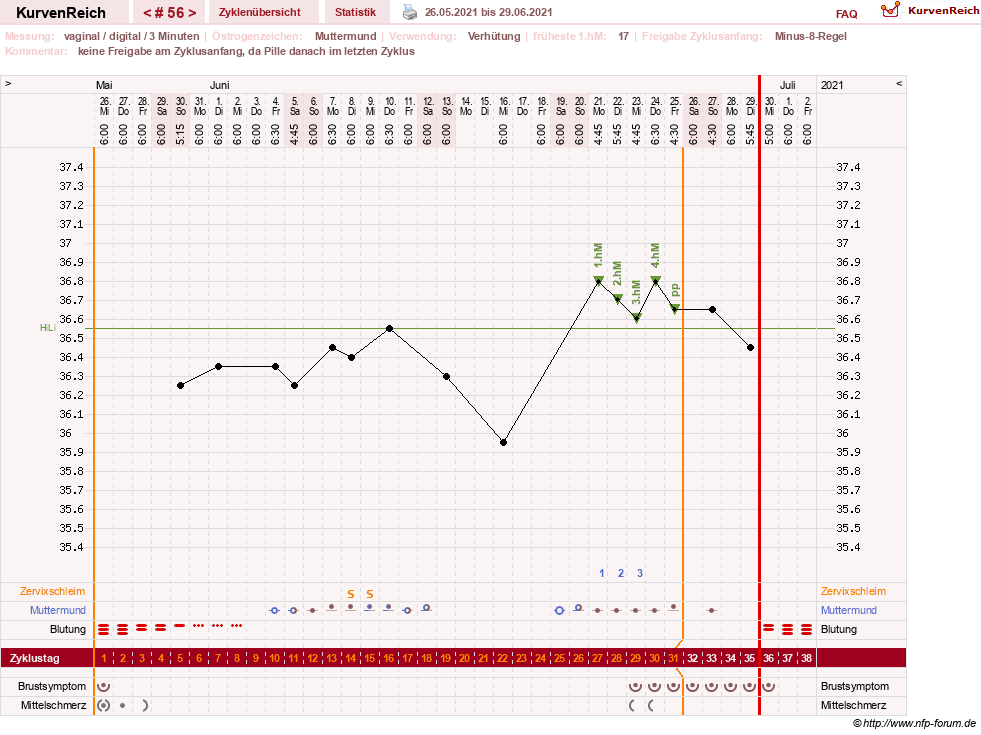Click higher-measurement count number 3

[639, 573]
